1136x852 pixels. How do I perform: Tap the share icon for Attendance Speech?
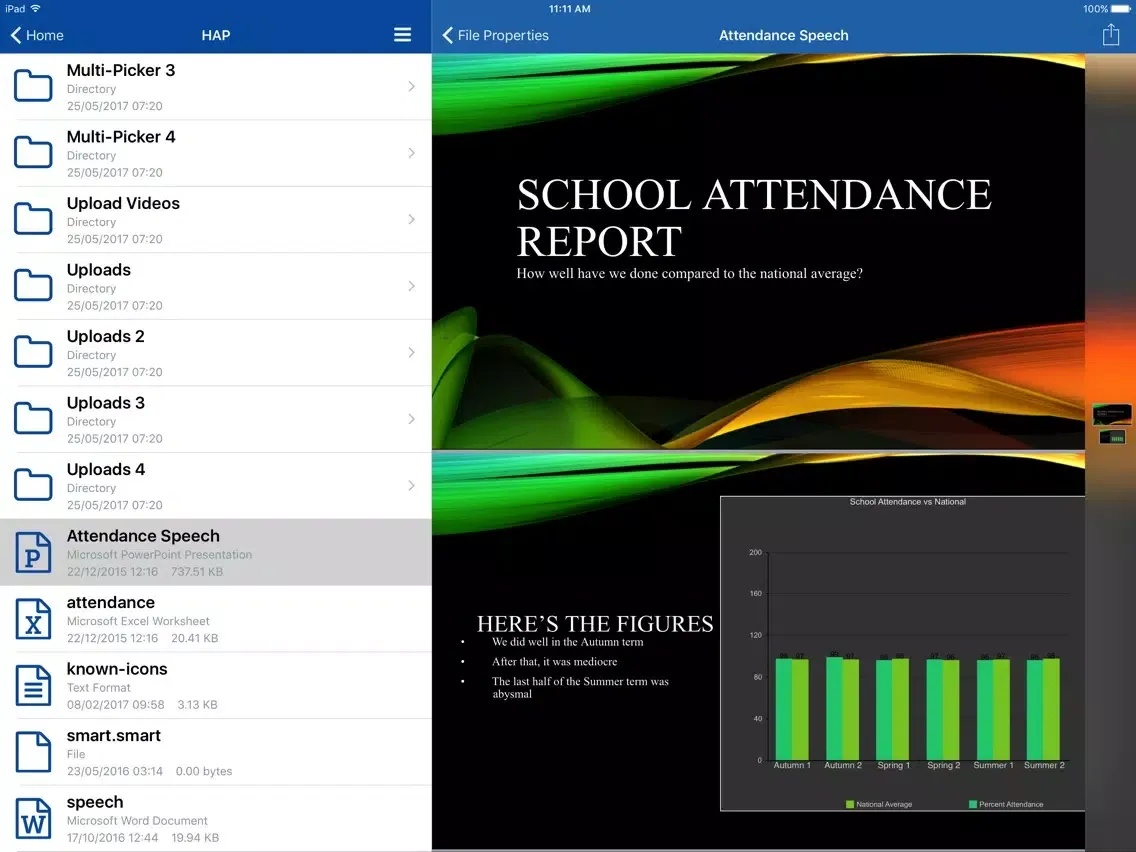pos(1111,34)
